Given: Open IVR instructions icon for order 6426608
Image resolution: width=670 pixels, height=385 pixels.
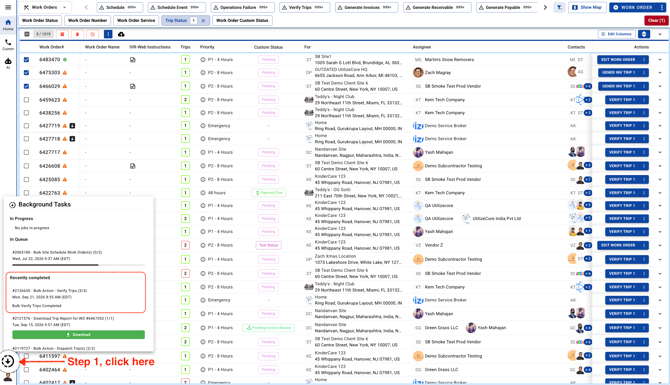Looking at the screenshot, I should point(132,166).
